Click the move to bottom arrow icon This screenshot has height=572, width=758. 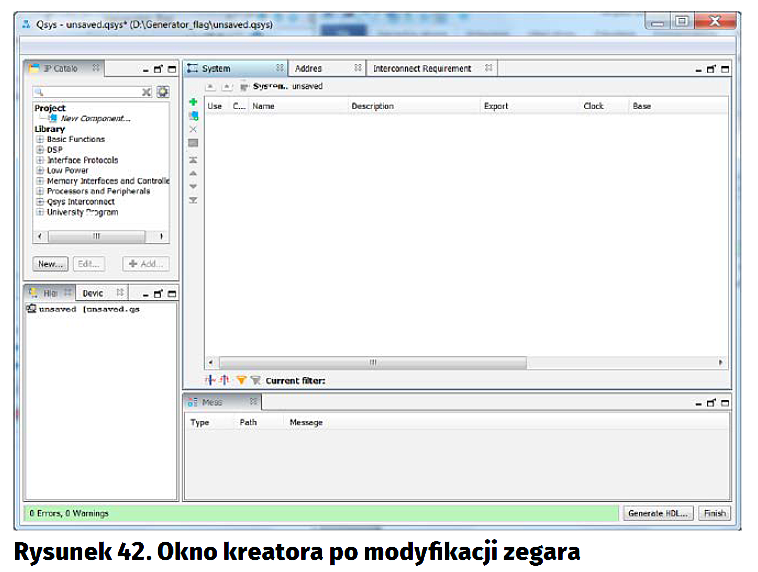pyautogui.click(x=193, y=201)
